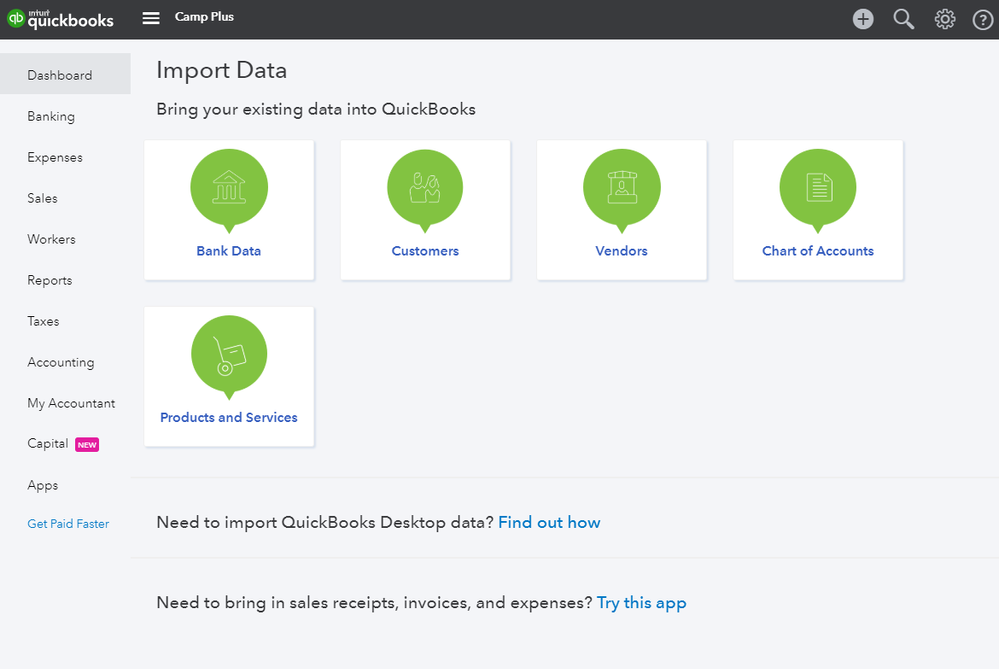Click the Find out how link
999x669 pixels.
tap(549, 522)
